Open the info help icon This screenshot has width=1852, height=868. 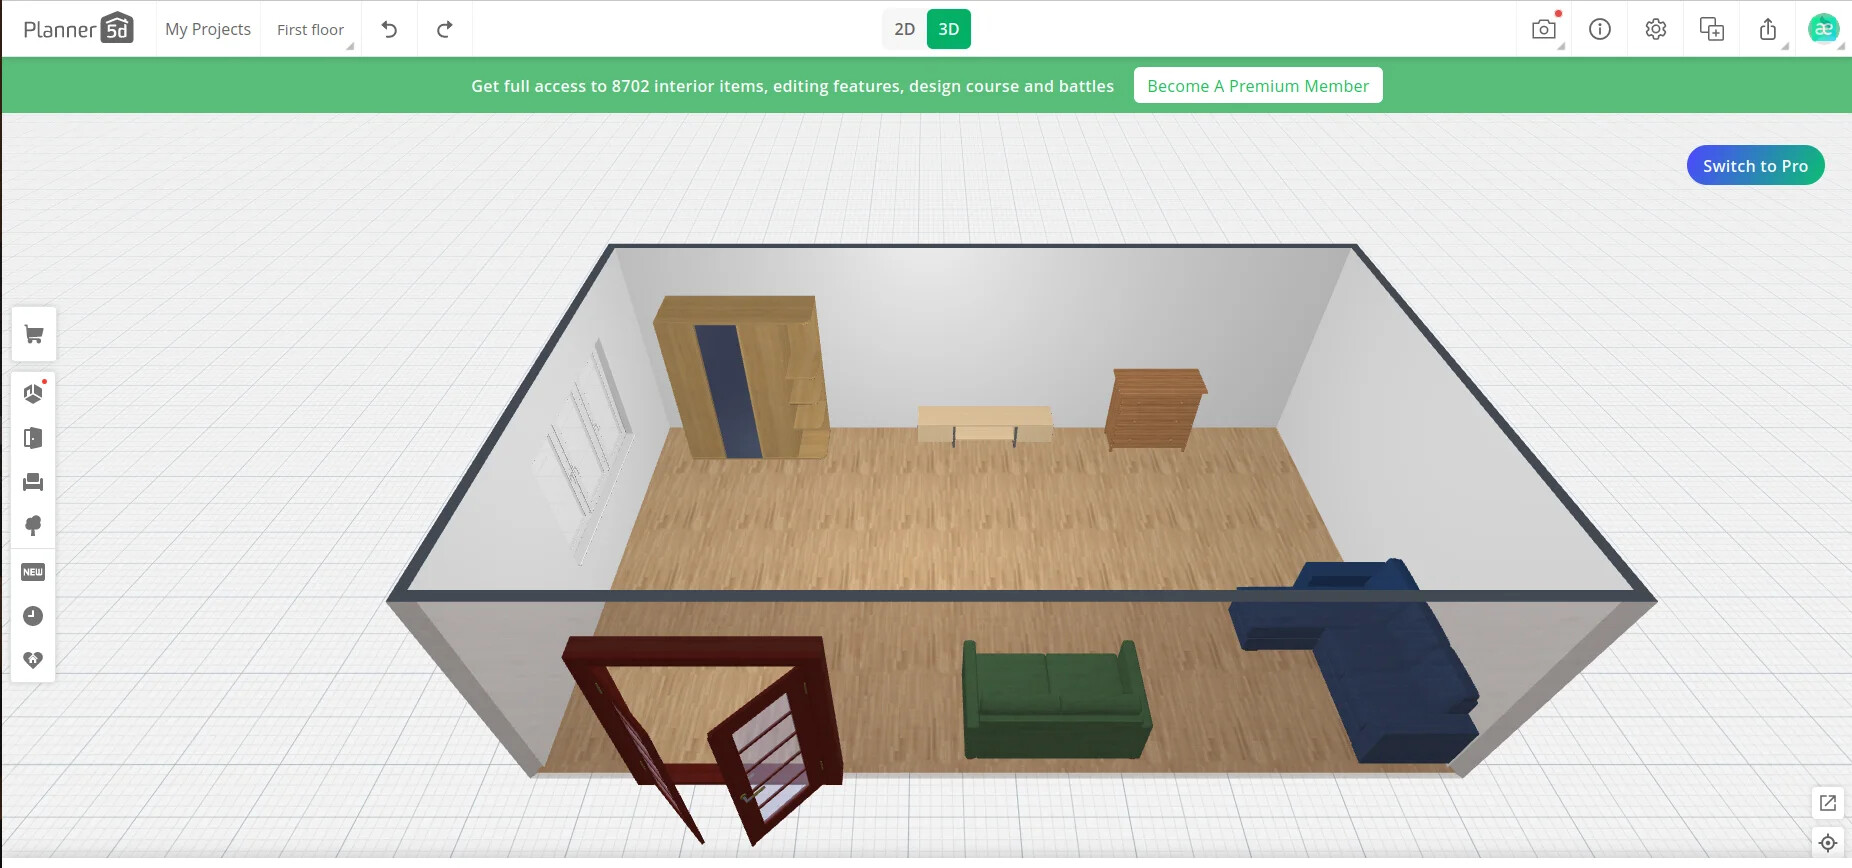[x=1600, y=29]
